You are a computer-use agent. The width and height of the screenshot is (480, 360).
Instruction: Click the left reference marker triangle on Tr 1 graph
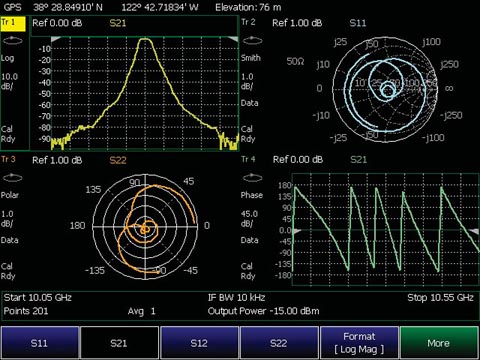pos(55,39)
